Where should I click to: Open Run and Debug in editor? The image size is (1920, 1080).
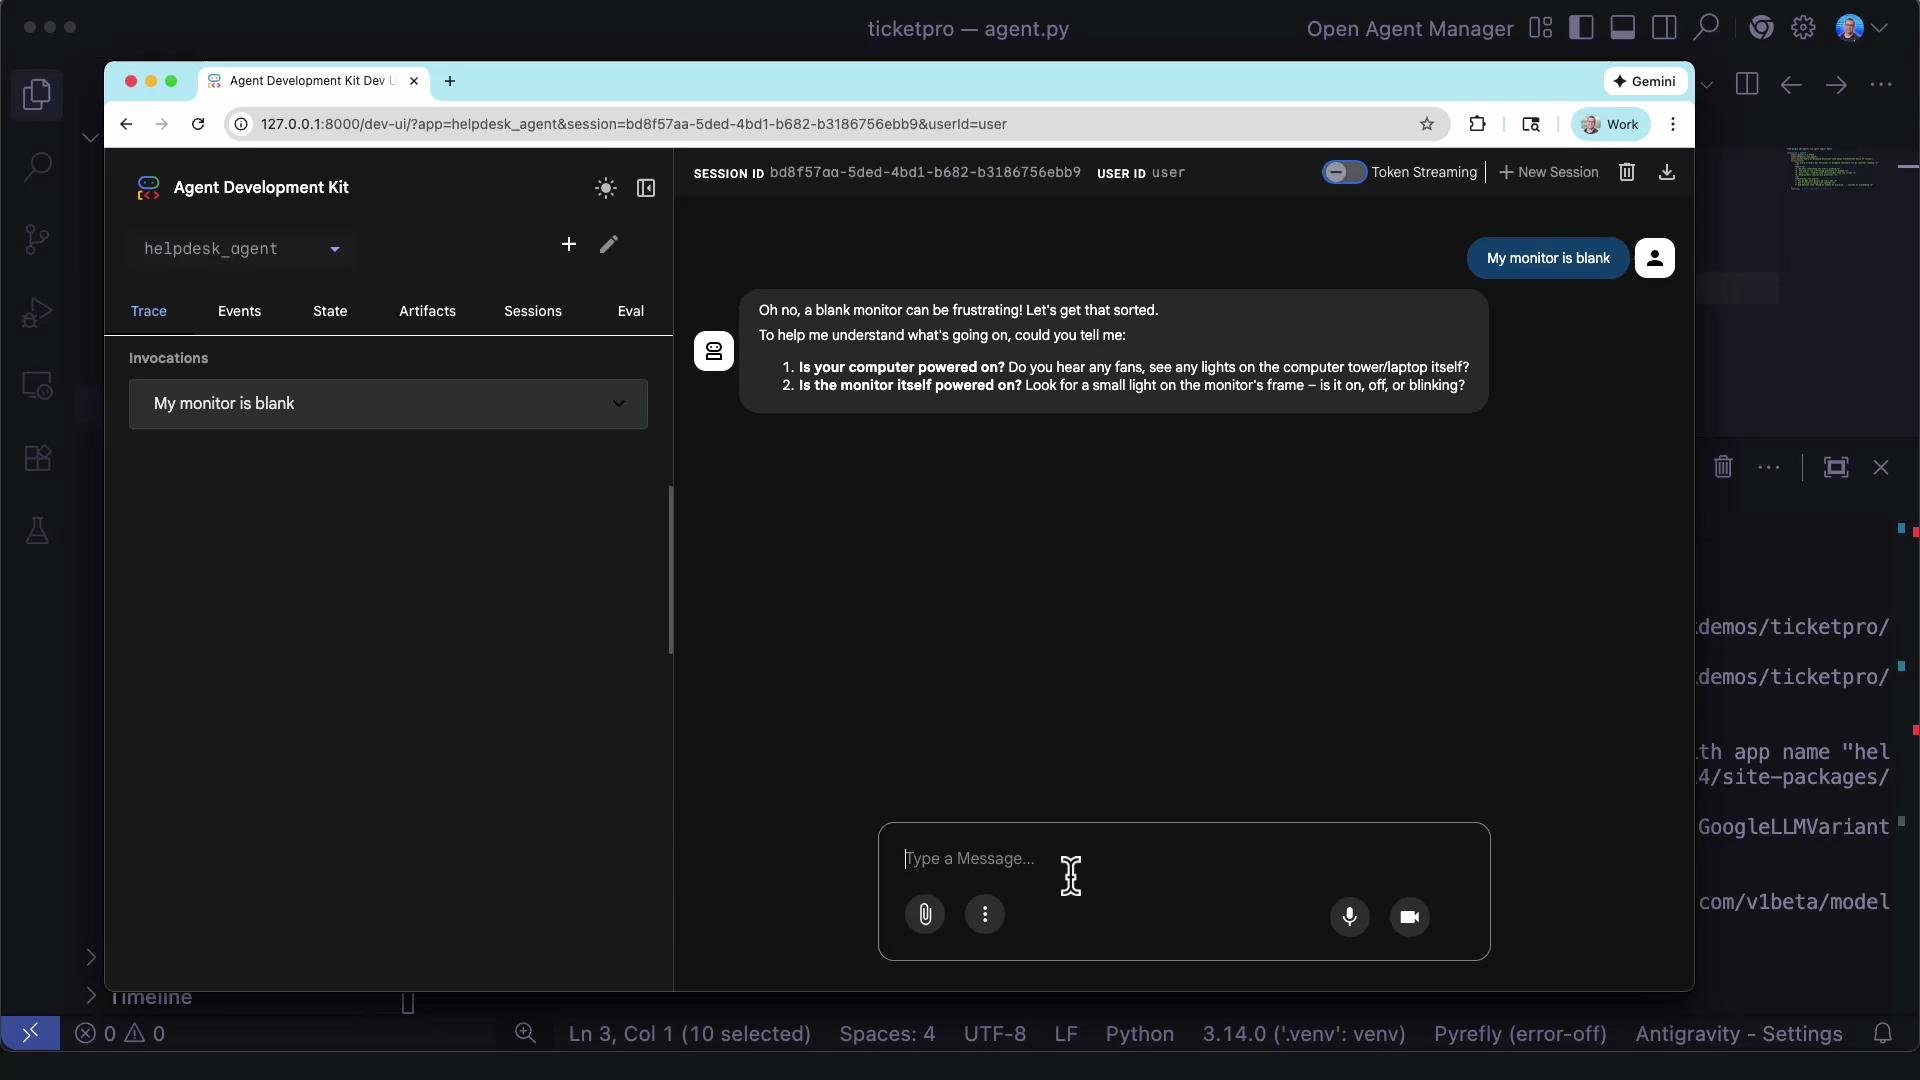click(37, 312)
